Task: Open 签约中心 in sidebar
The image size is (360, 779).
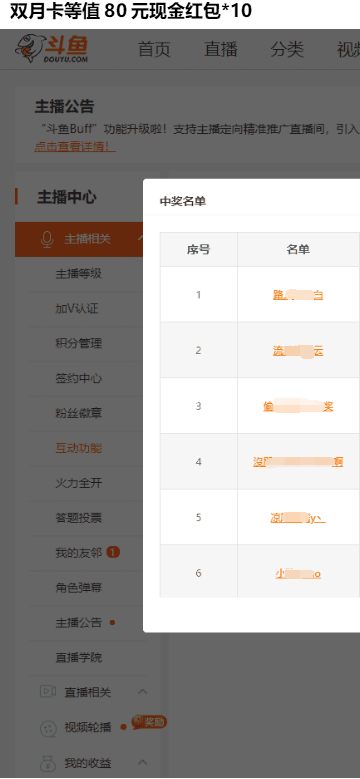Action: point(78,378)
